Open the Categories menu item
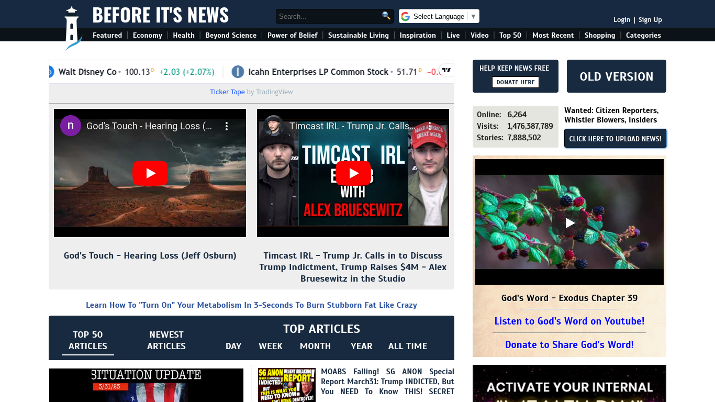Image resolution: width=715 pixels, height=402 pixels. (x=643, y=35)
